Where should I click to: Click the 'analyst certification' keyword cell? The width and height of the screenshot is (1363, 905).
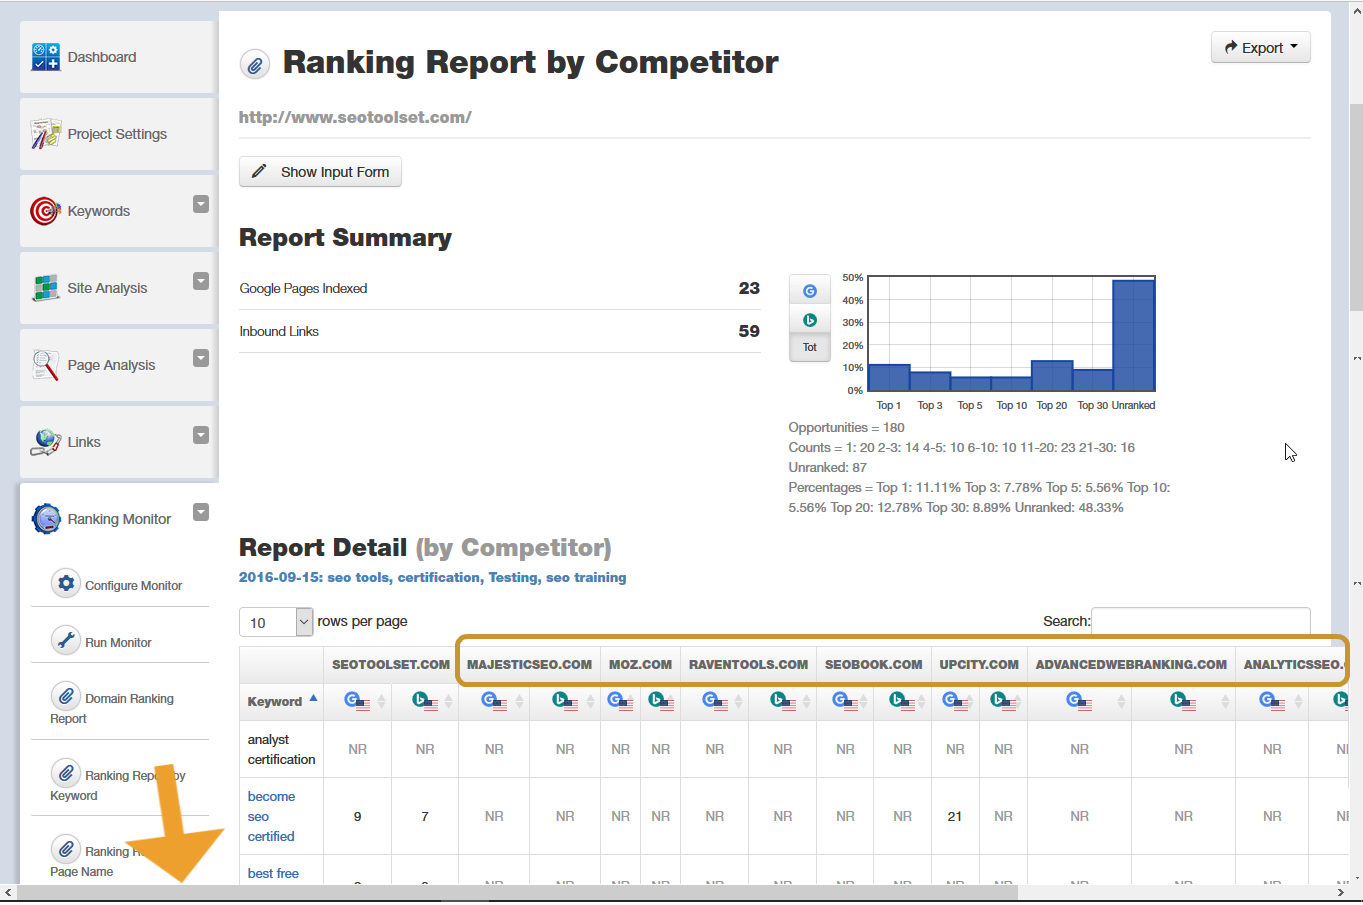coord(282,749)
